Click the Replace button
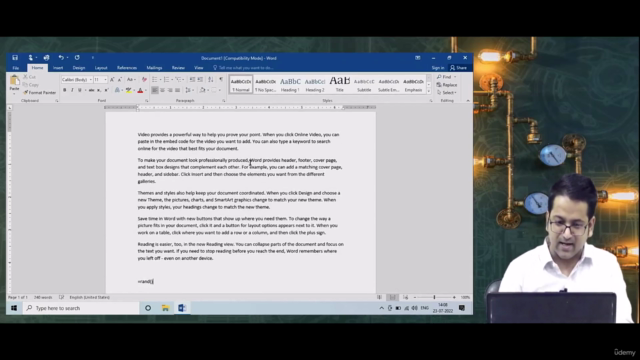The width and height of the screenshot is (640, 360). (x=447, y=84)
